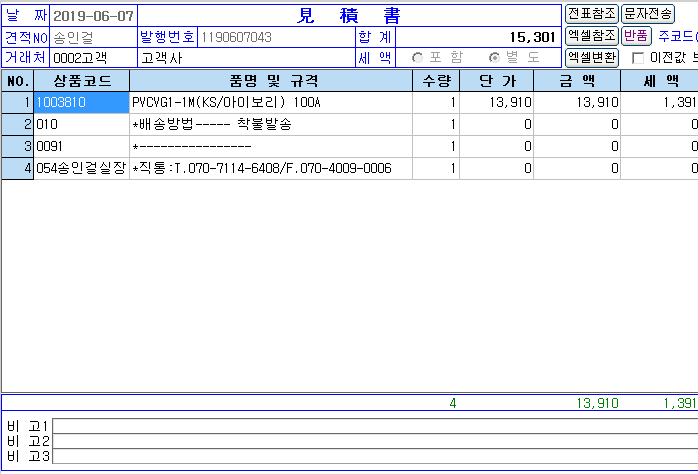This screenshot has width=698, height=474.
Task: Select the 포함 tax radio option
Action: (418, 58)
